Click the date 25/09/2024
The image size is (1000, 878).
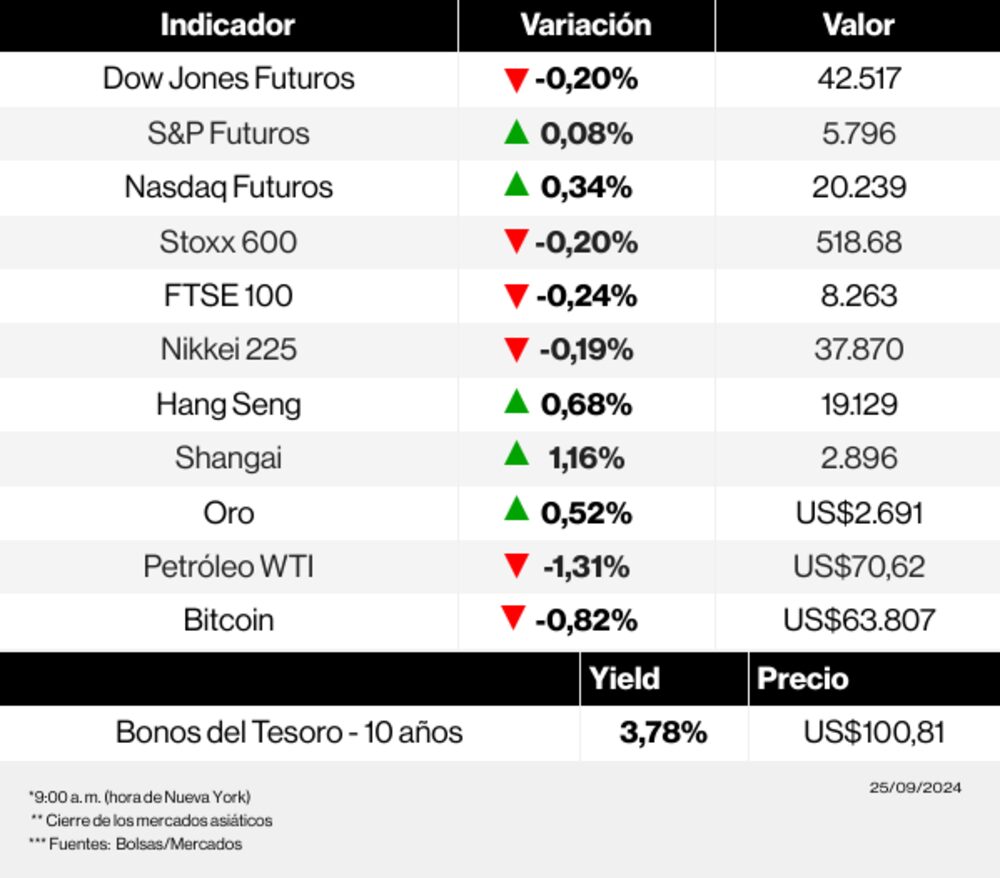point(915,788)
